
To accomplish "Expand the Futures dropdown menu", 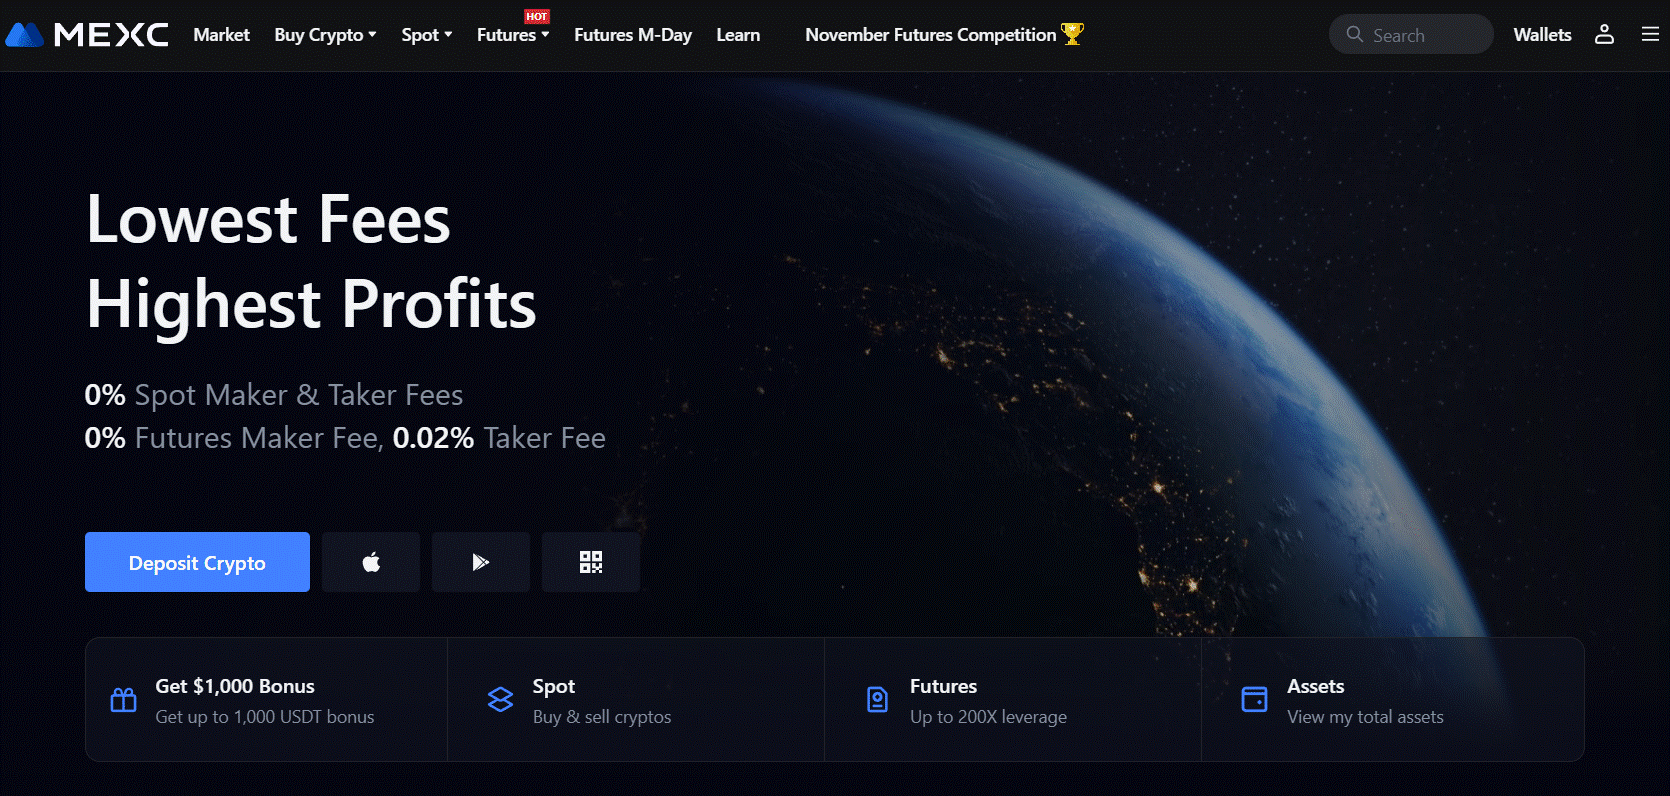I will click(513, 35).
